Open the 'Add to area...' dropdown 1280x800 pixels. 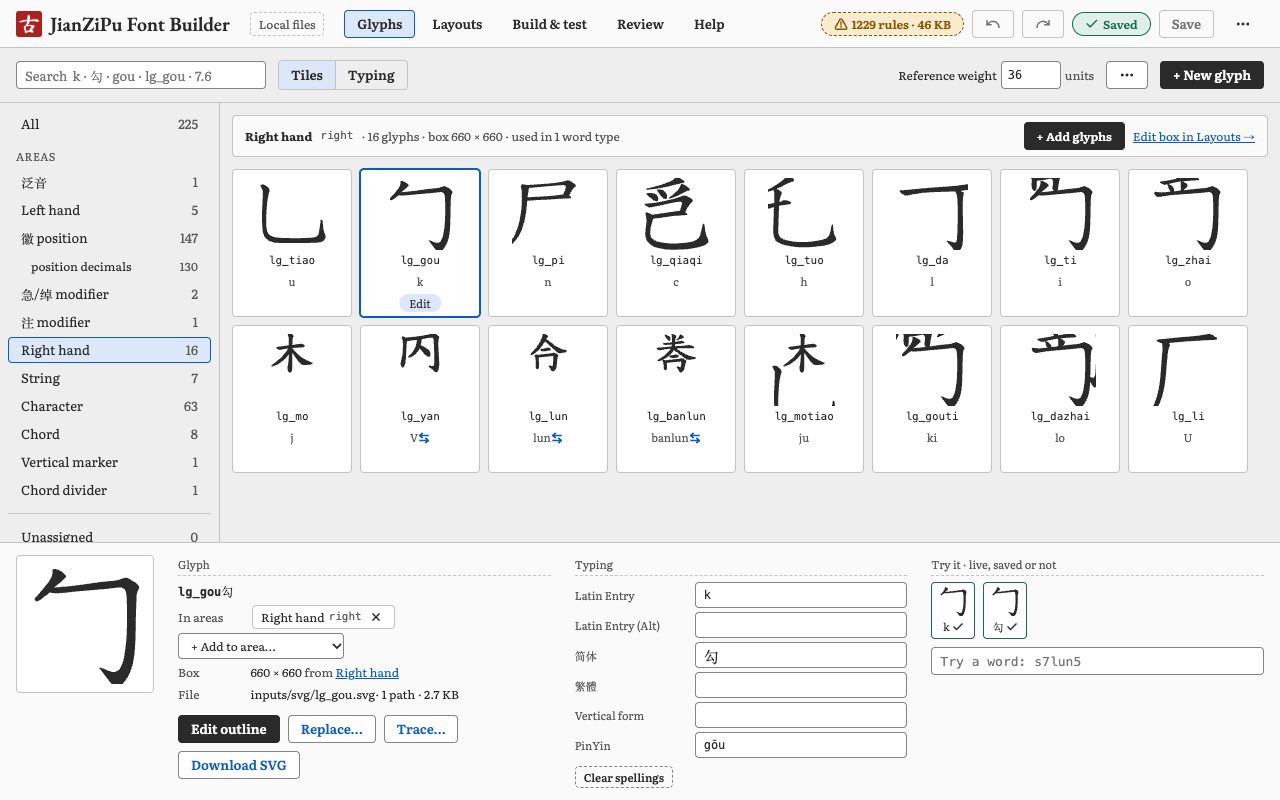point(261,646)
